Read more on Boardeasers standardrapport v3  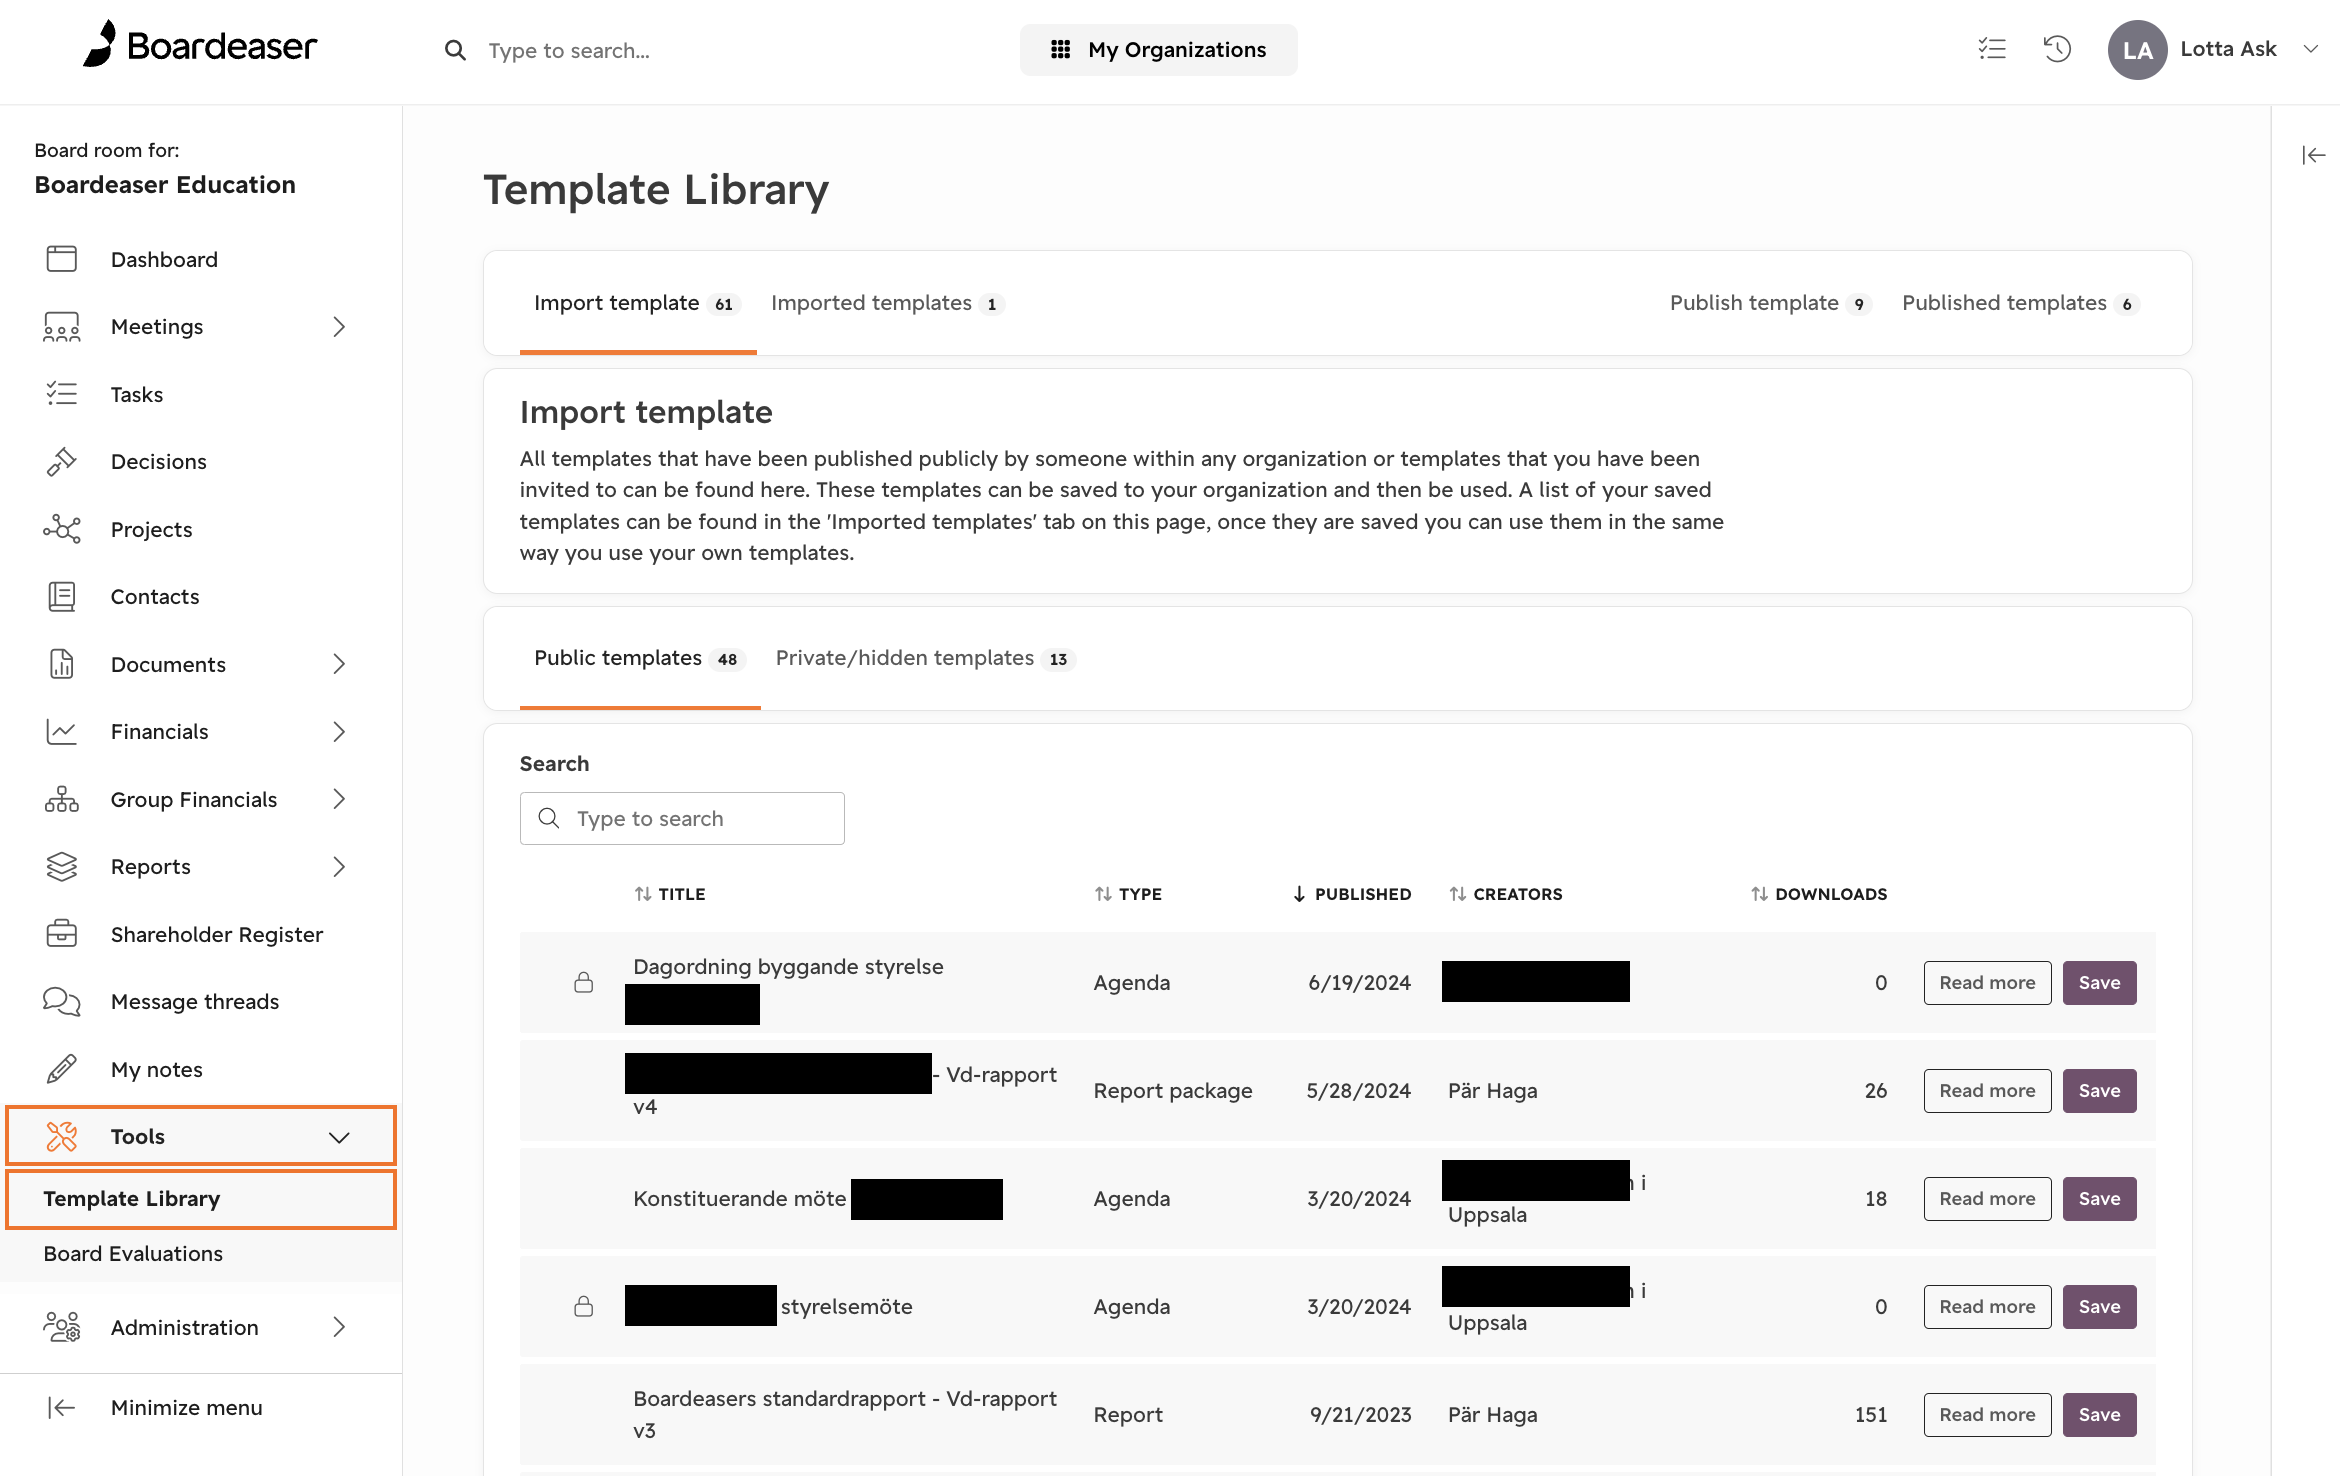coord(1987,1415)
